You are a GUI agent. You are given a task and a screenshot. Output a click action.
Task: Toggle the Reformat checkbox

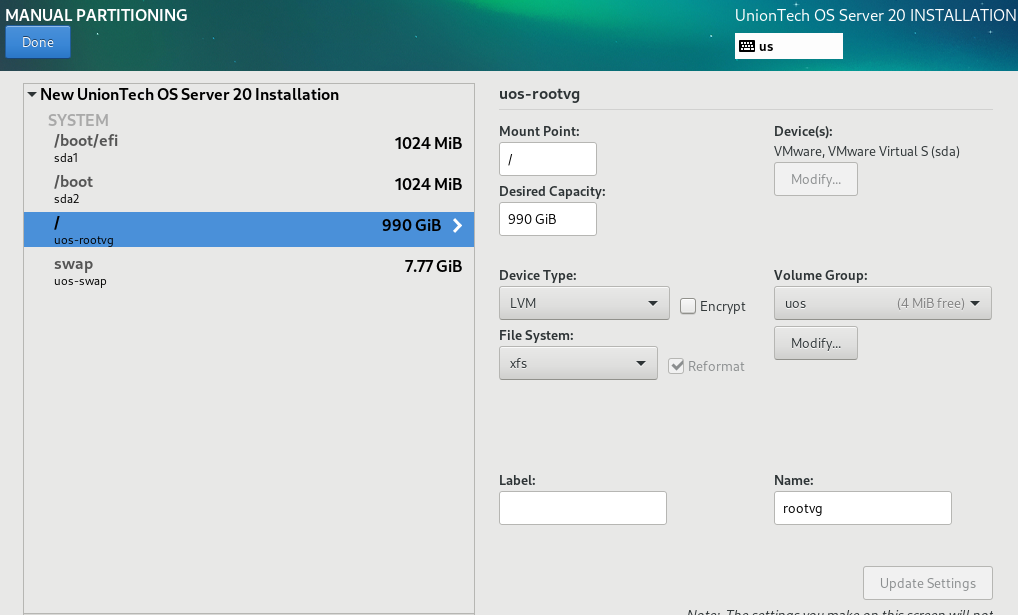[676, 366]
